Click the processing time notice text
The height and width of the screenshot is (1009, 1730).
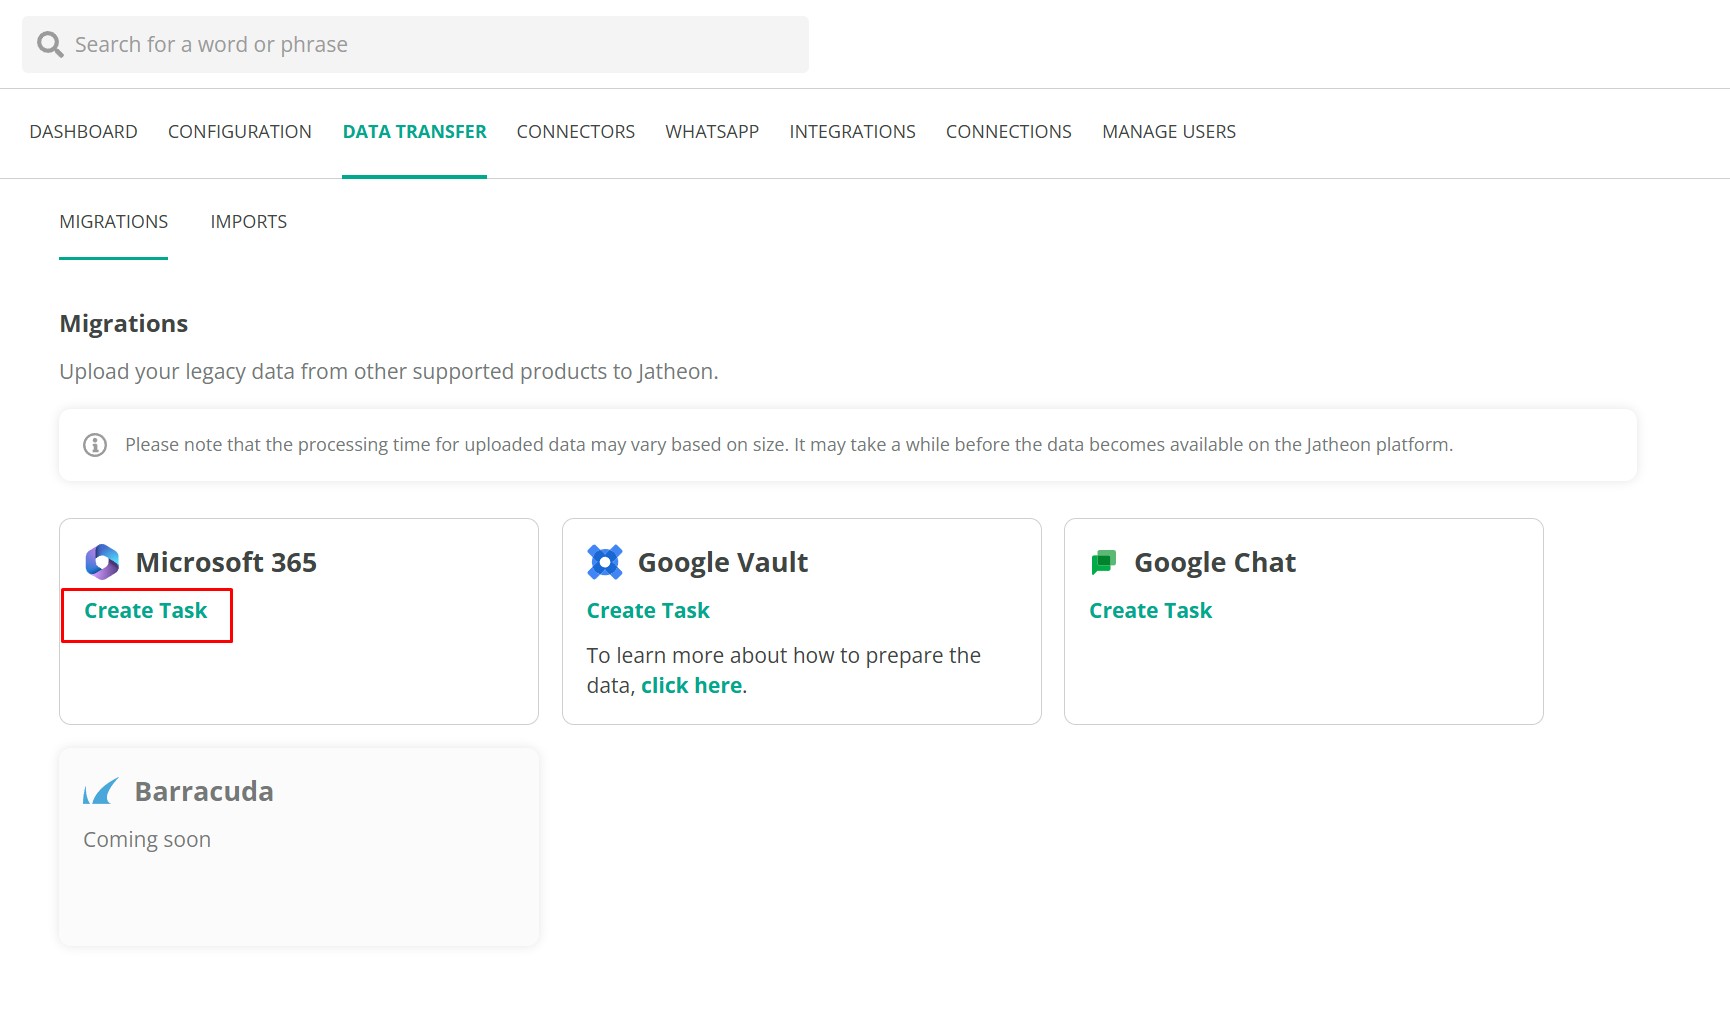(789, 445)
